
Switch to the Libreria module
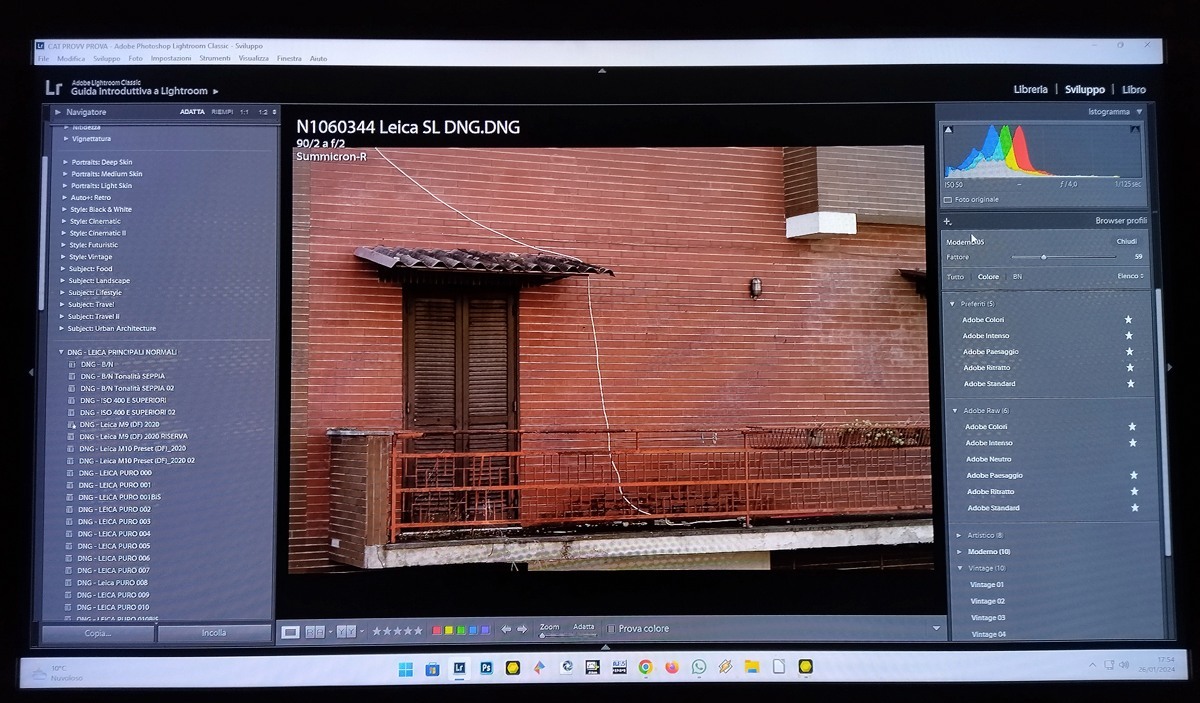tap(1030, 90)
